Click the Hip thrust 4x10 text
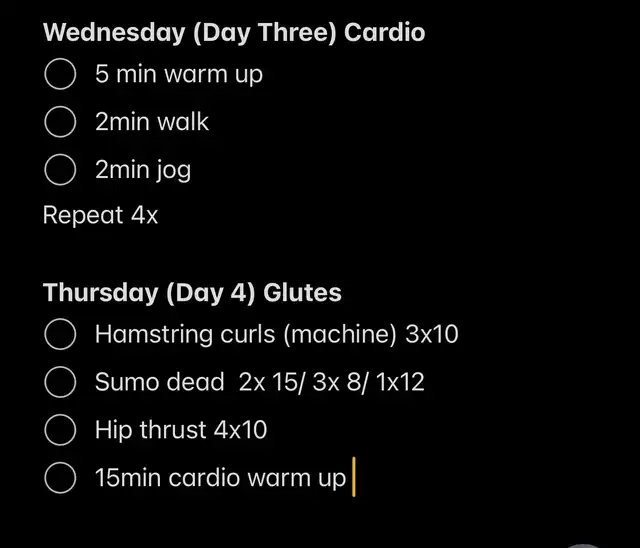Viewport: 640px width, 548px height. (181, 430)
